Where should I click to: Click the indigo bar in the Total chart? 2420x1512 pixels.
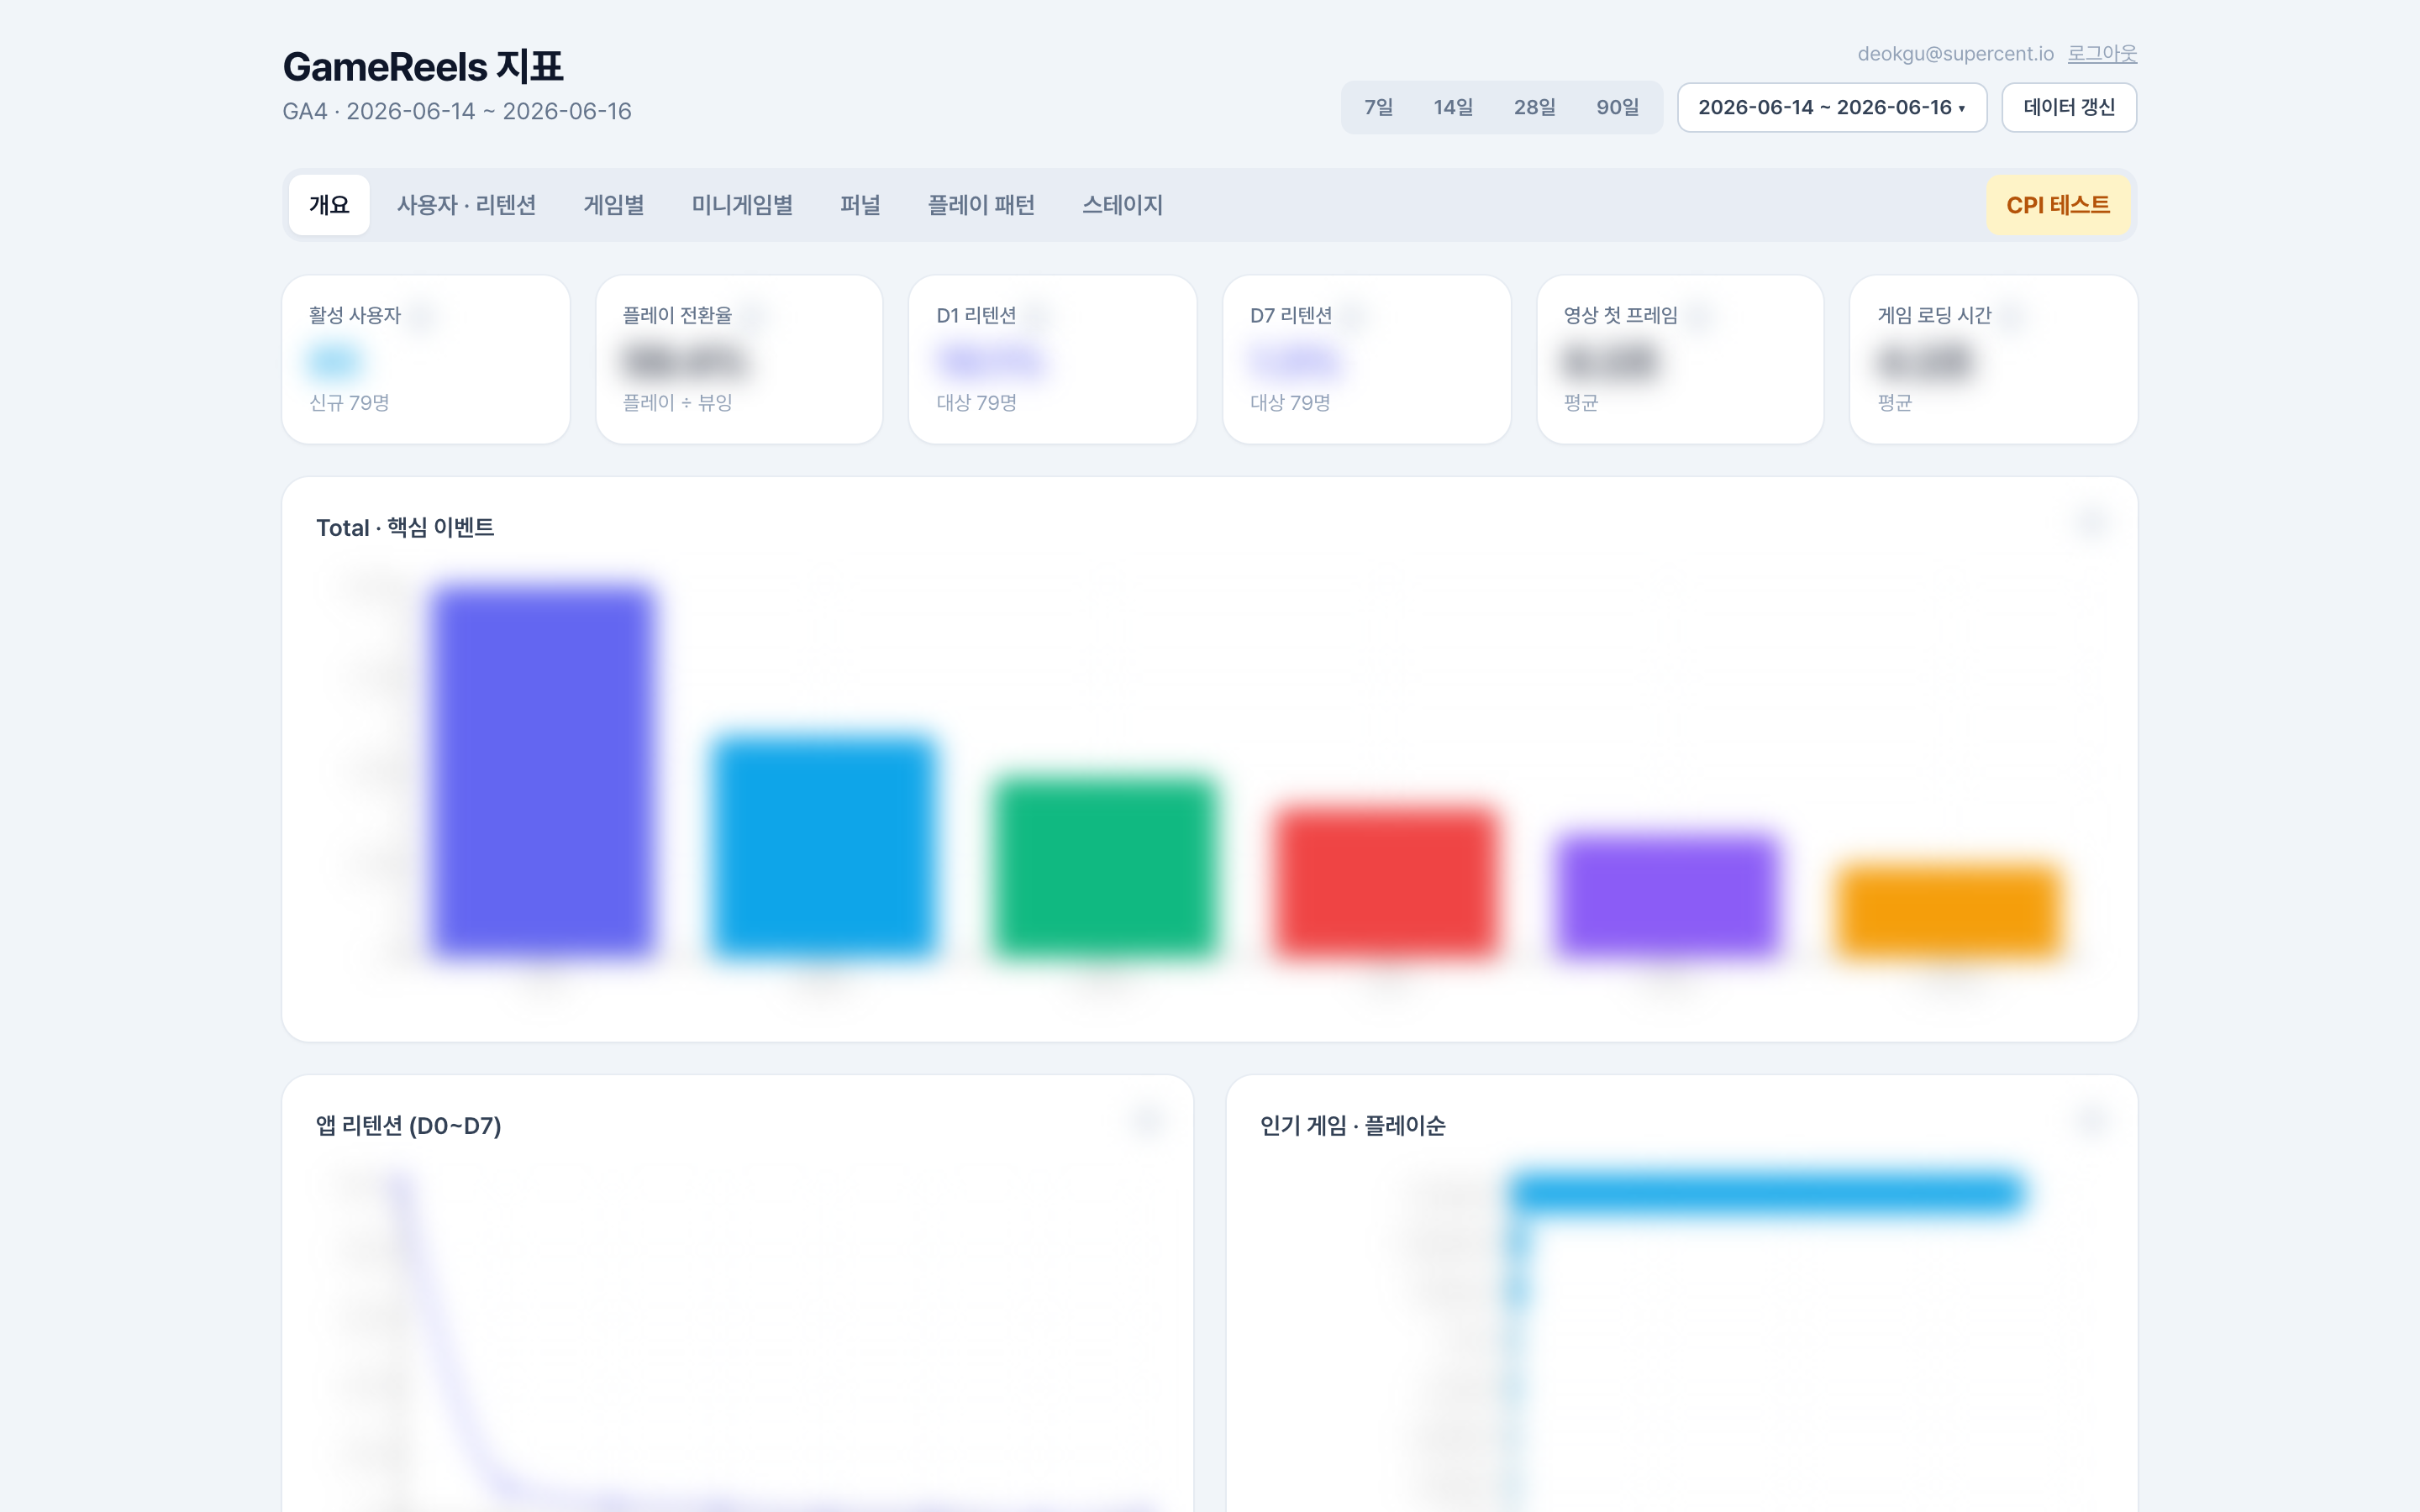point(542,770)
